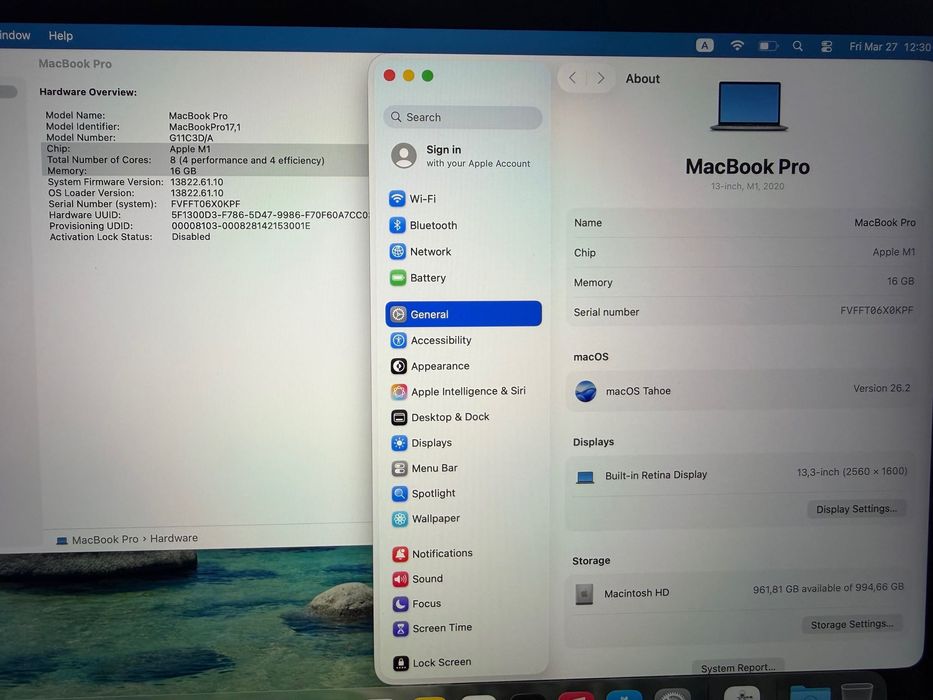Click the Name row showing MacBook Pro

click(x=744, y=223)
